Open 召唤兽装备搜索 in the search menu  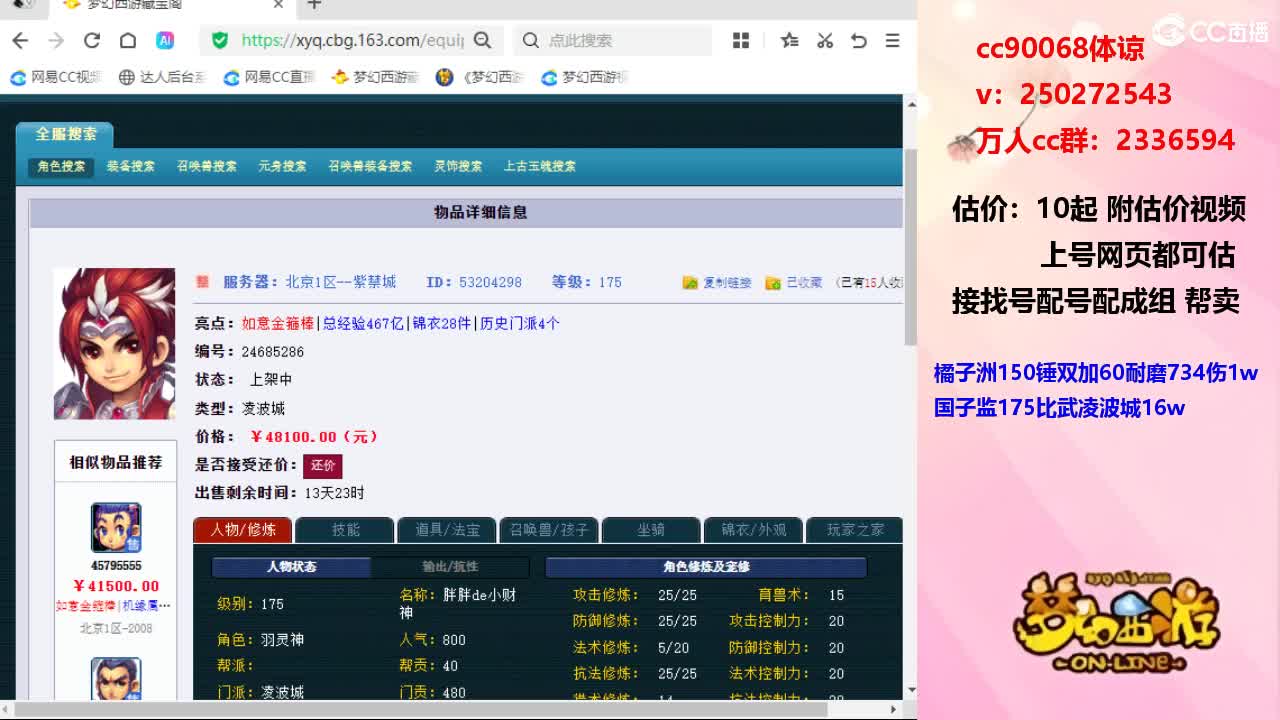[x=370, y=166]
